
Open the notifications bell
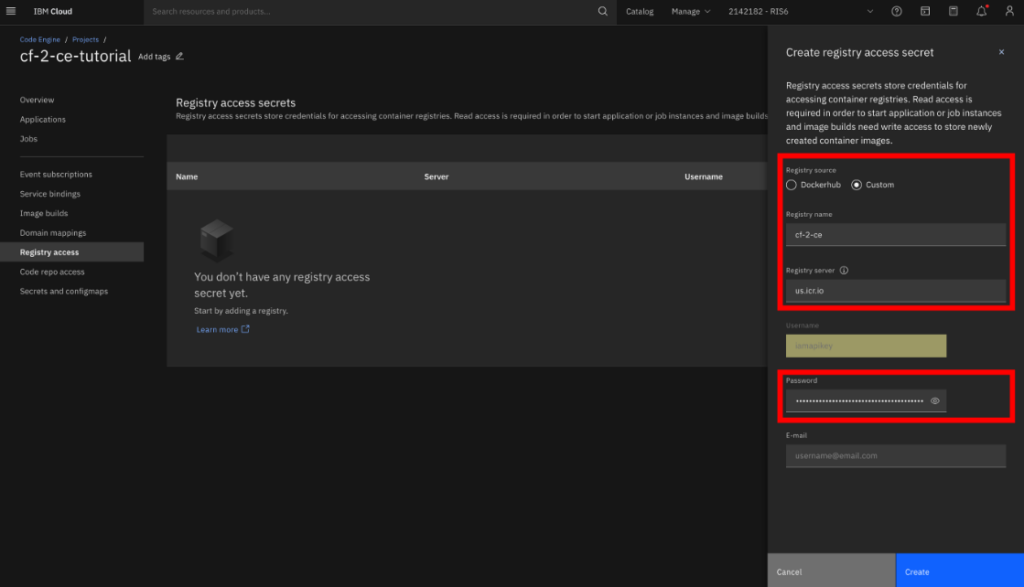click(982, 11)
